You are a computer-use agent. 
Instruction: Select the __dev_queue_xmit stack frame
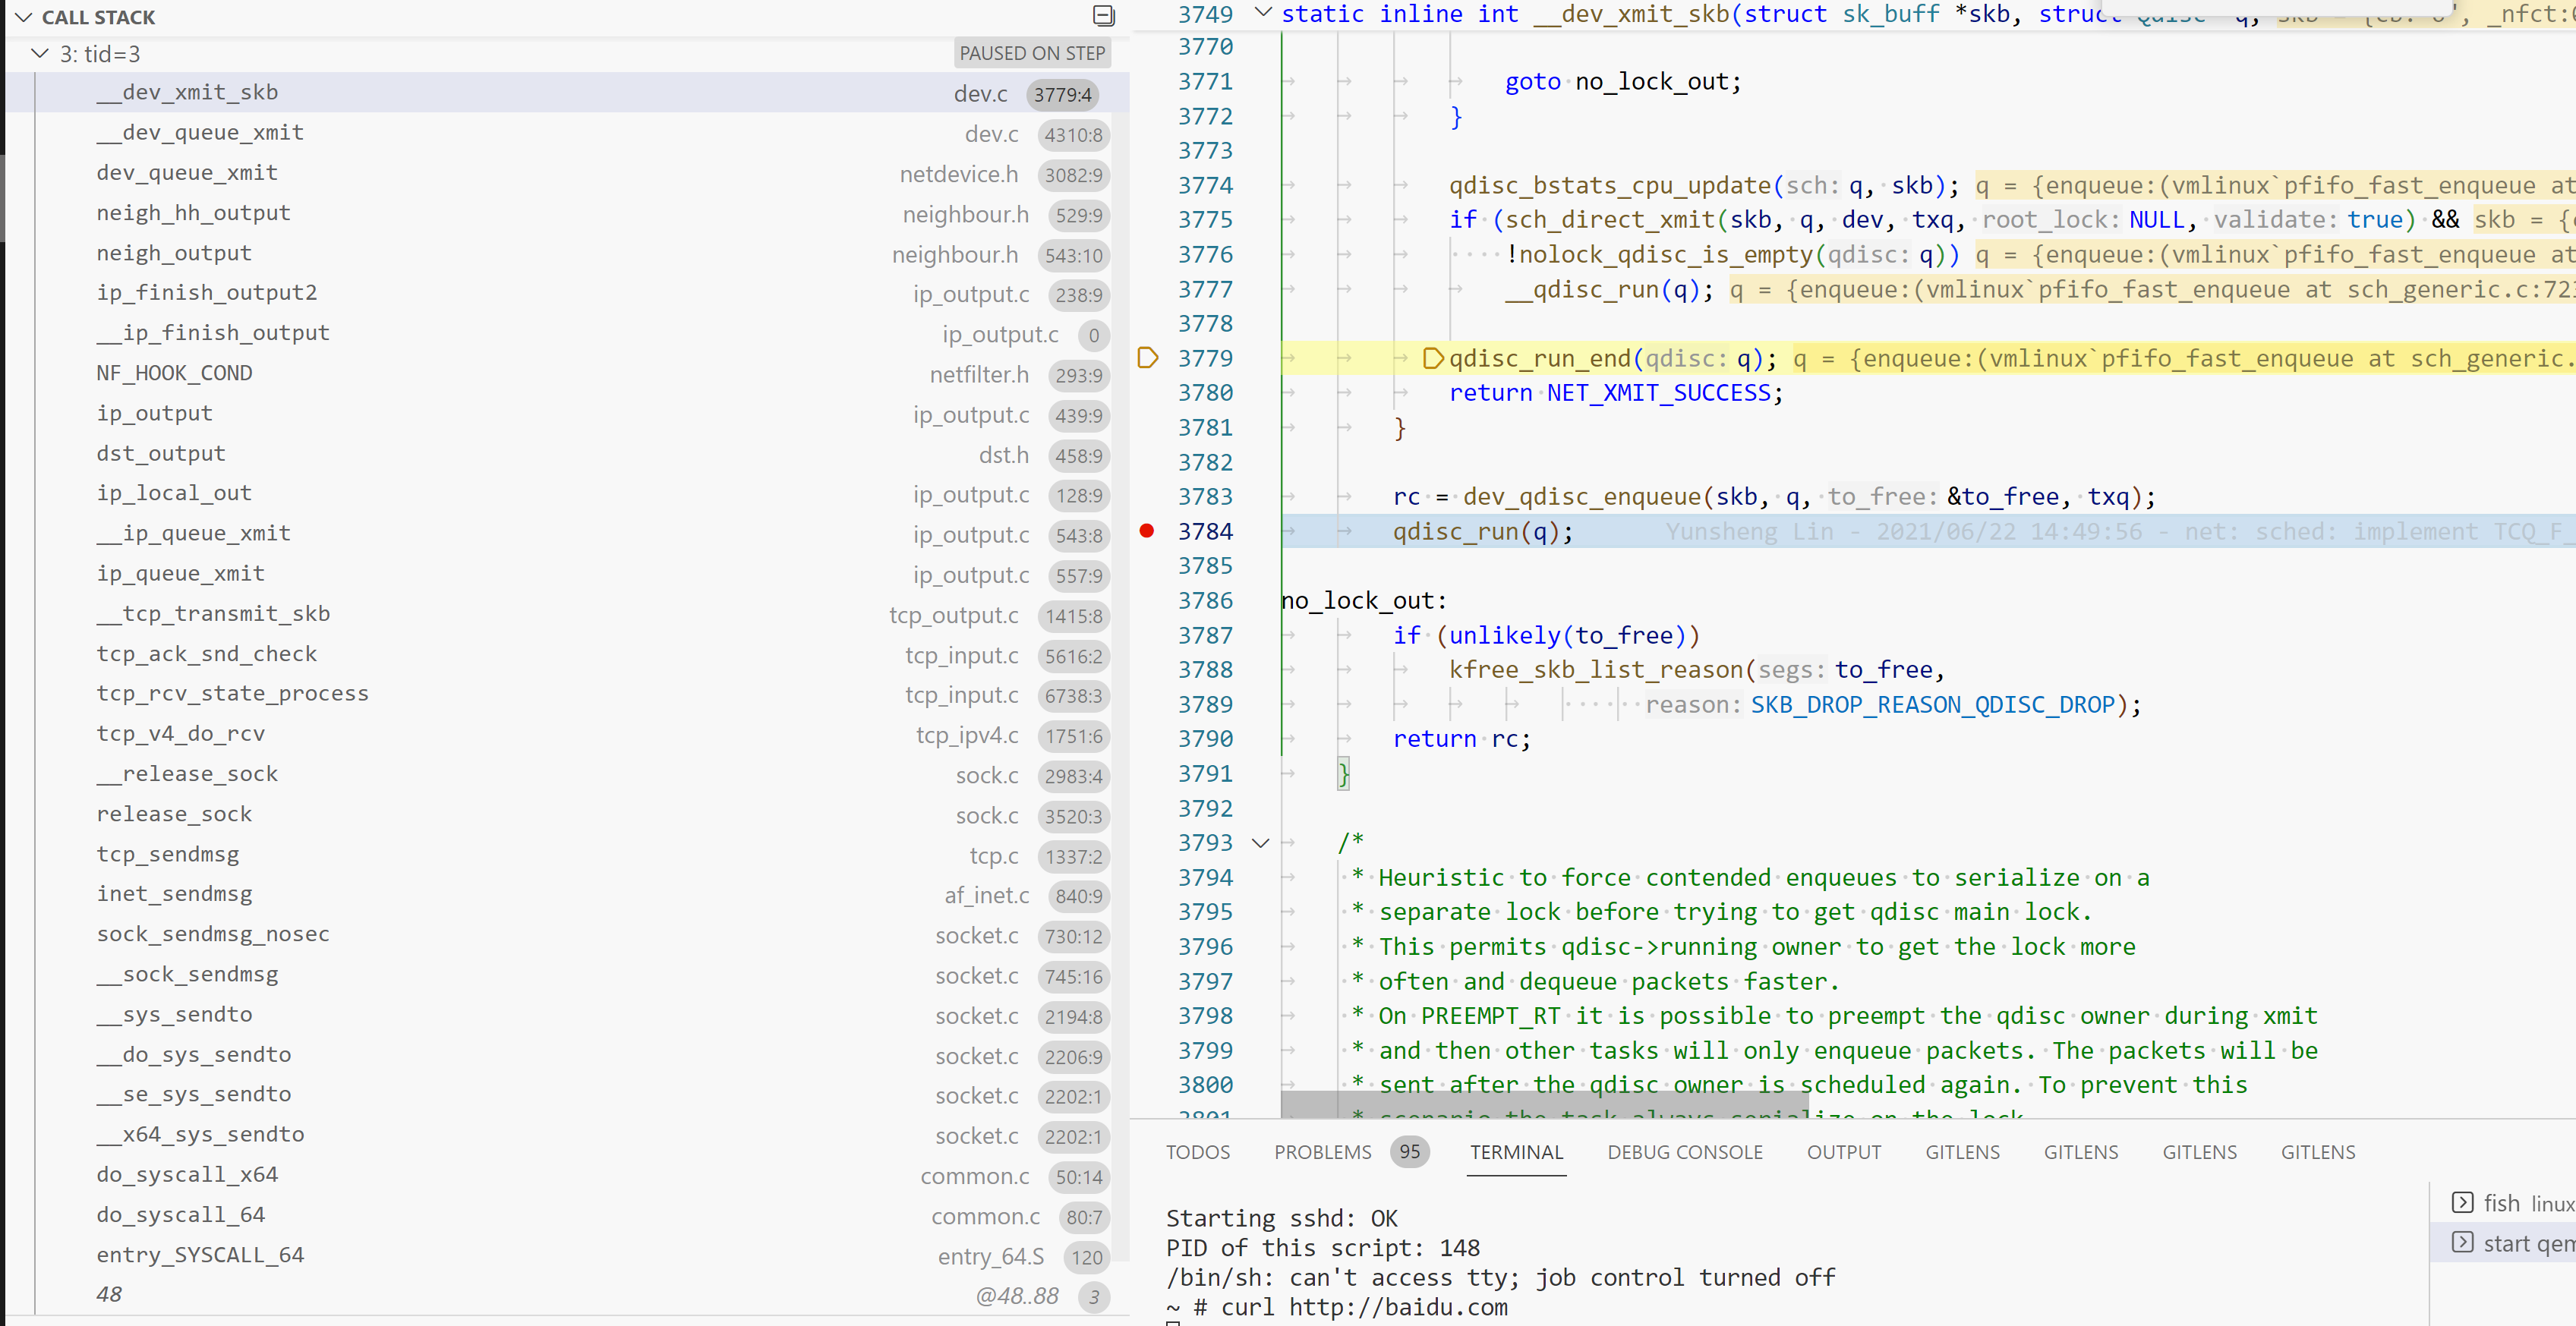[x=200, y=133]
